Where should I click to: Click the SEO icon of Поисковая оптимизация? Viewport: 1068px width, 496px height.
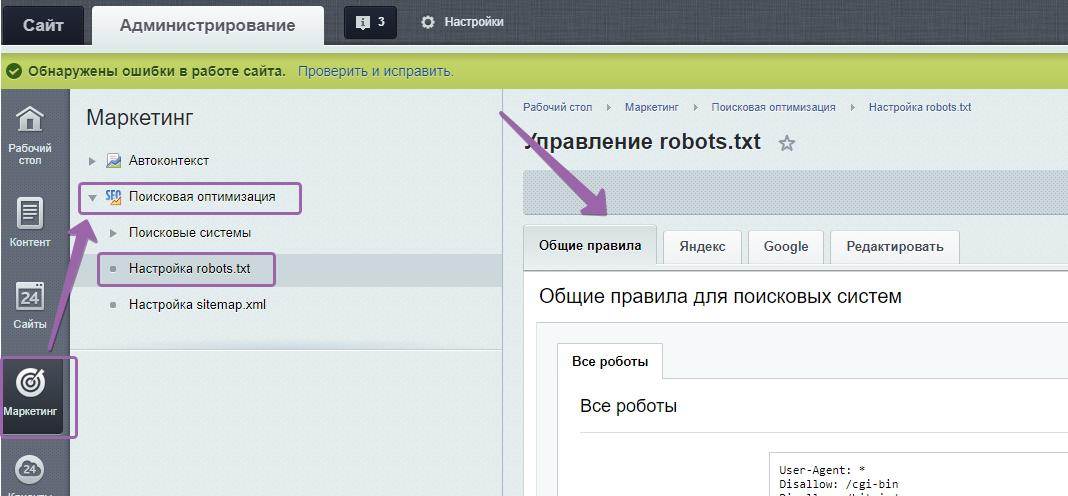(x=113, y=197)
